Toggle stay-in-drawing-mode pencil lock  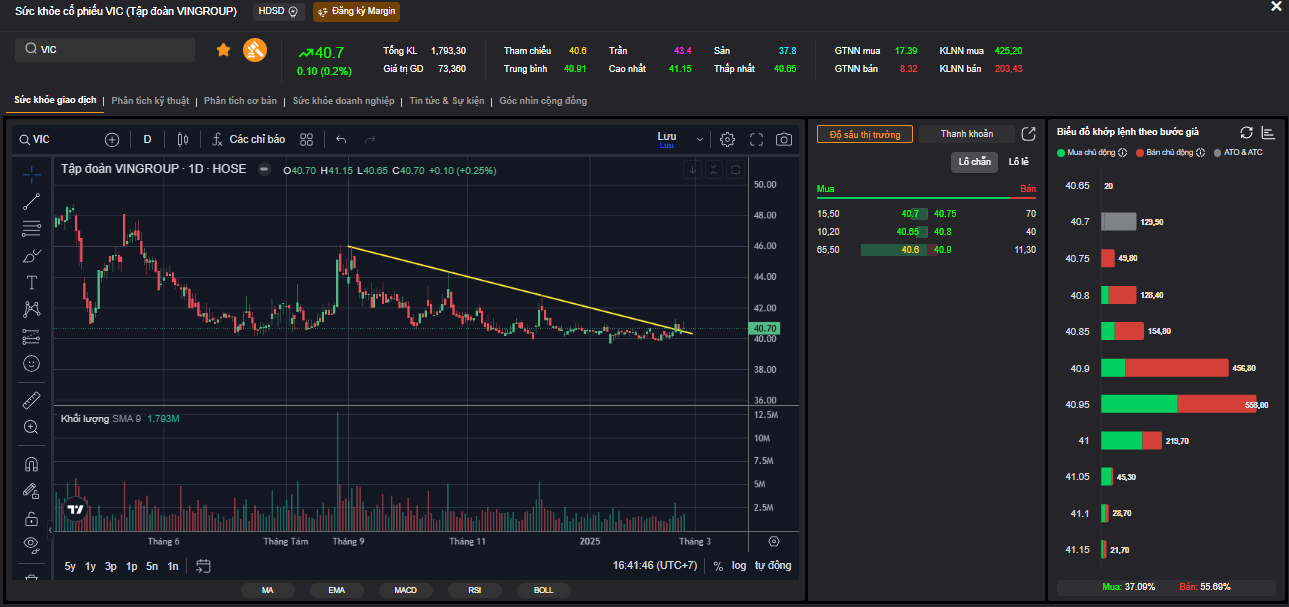coord(31,491)
